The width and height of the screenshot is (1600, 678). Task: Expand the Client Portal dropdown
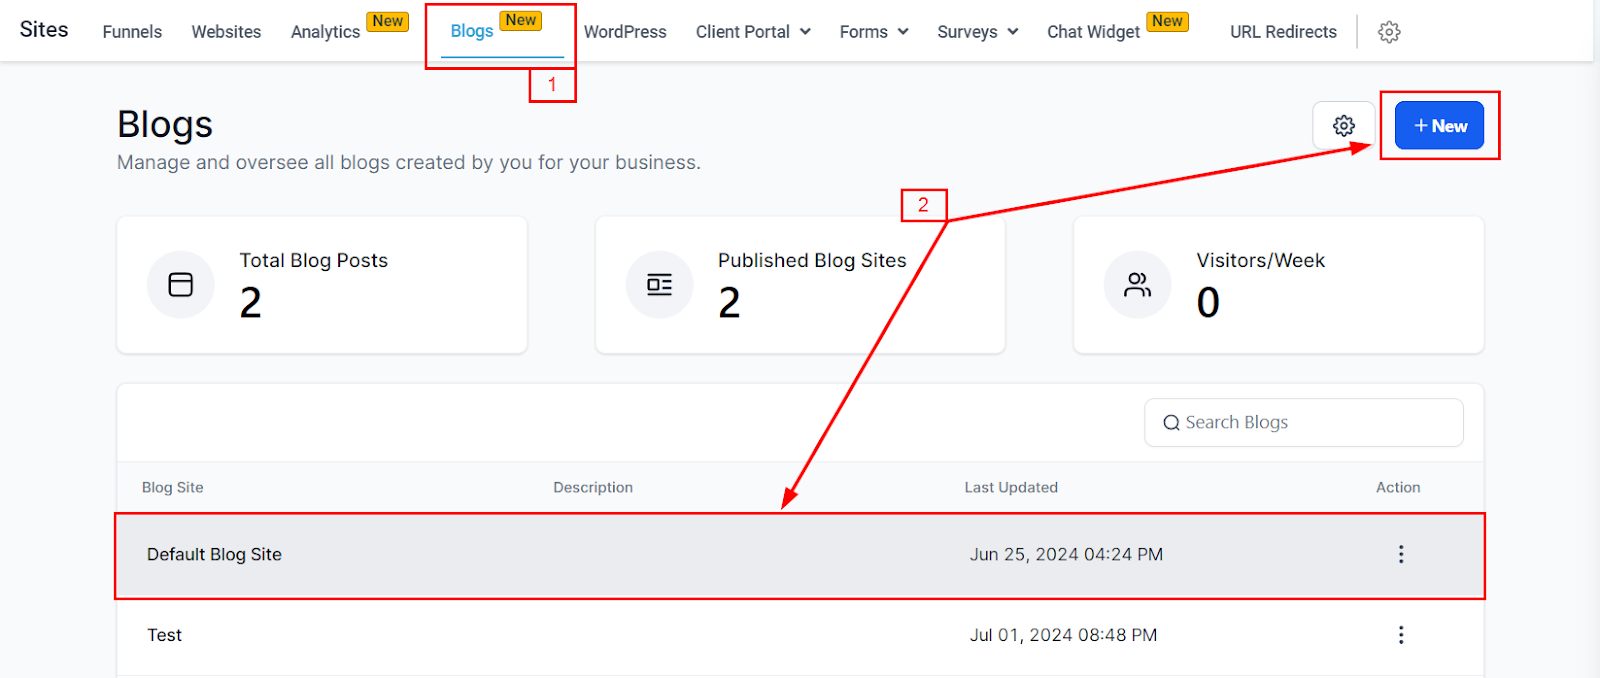(x=753, y=32)
